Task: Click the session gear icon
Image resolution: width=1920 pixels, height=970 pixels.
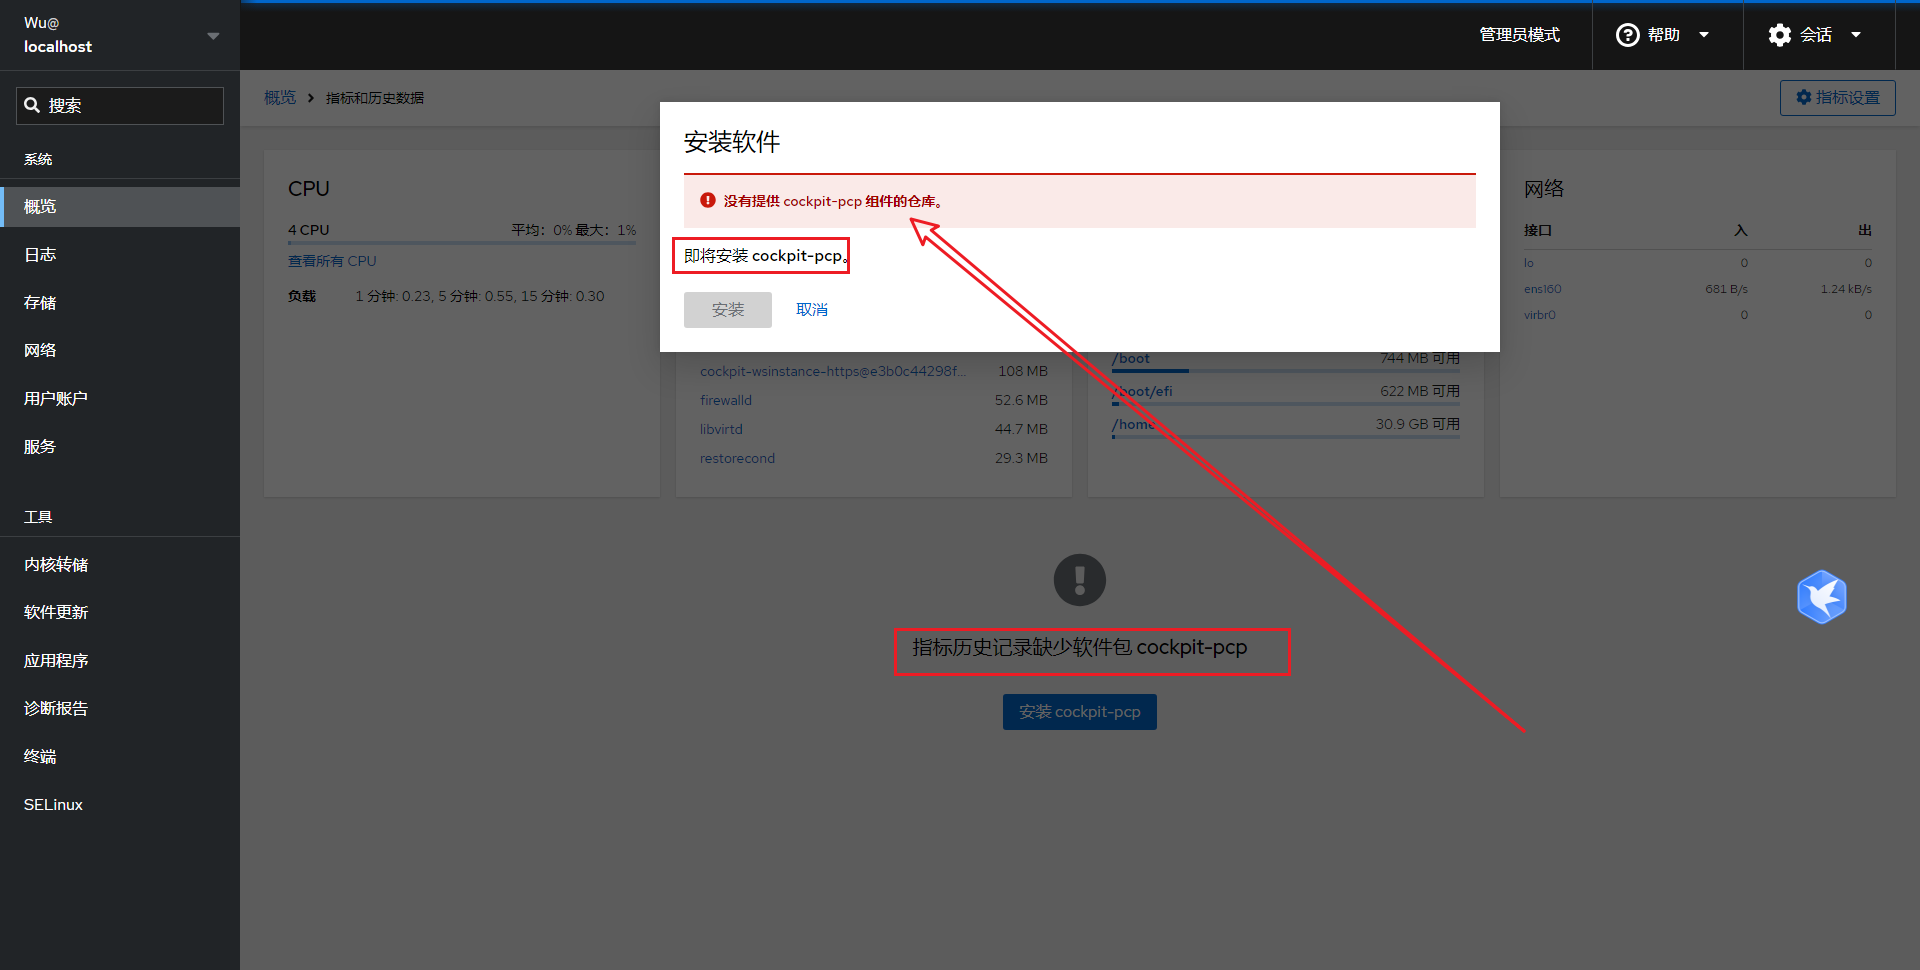Action: coord(1779,35)
